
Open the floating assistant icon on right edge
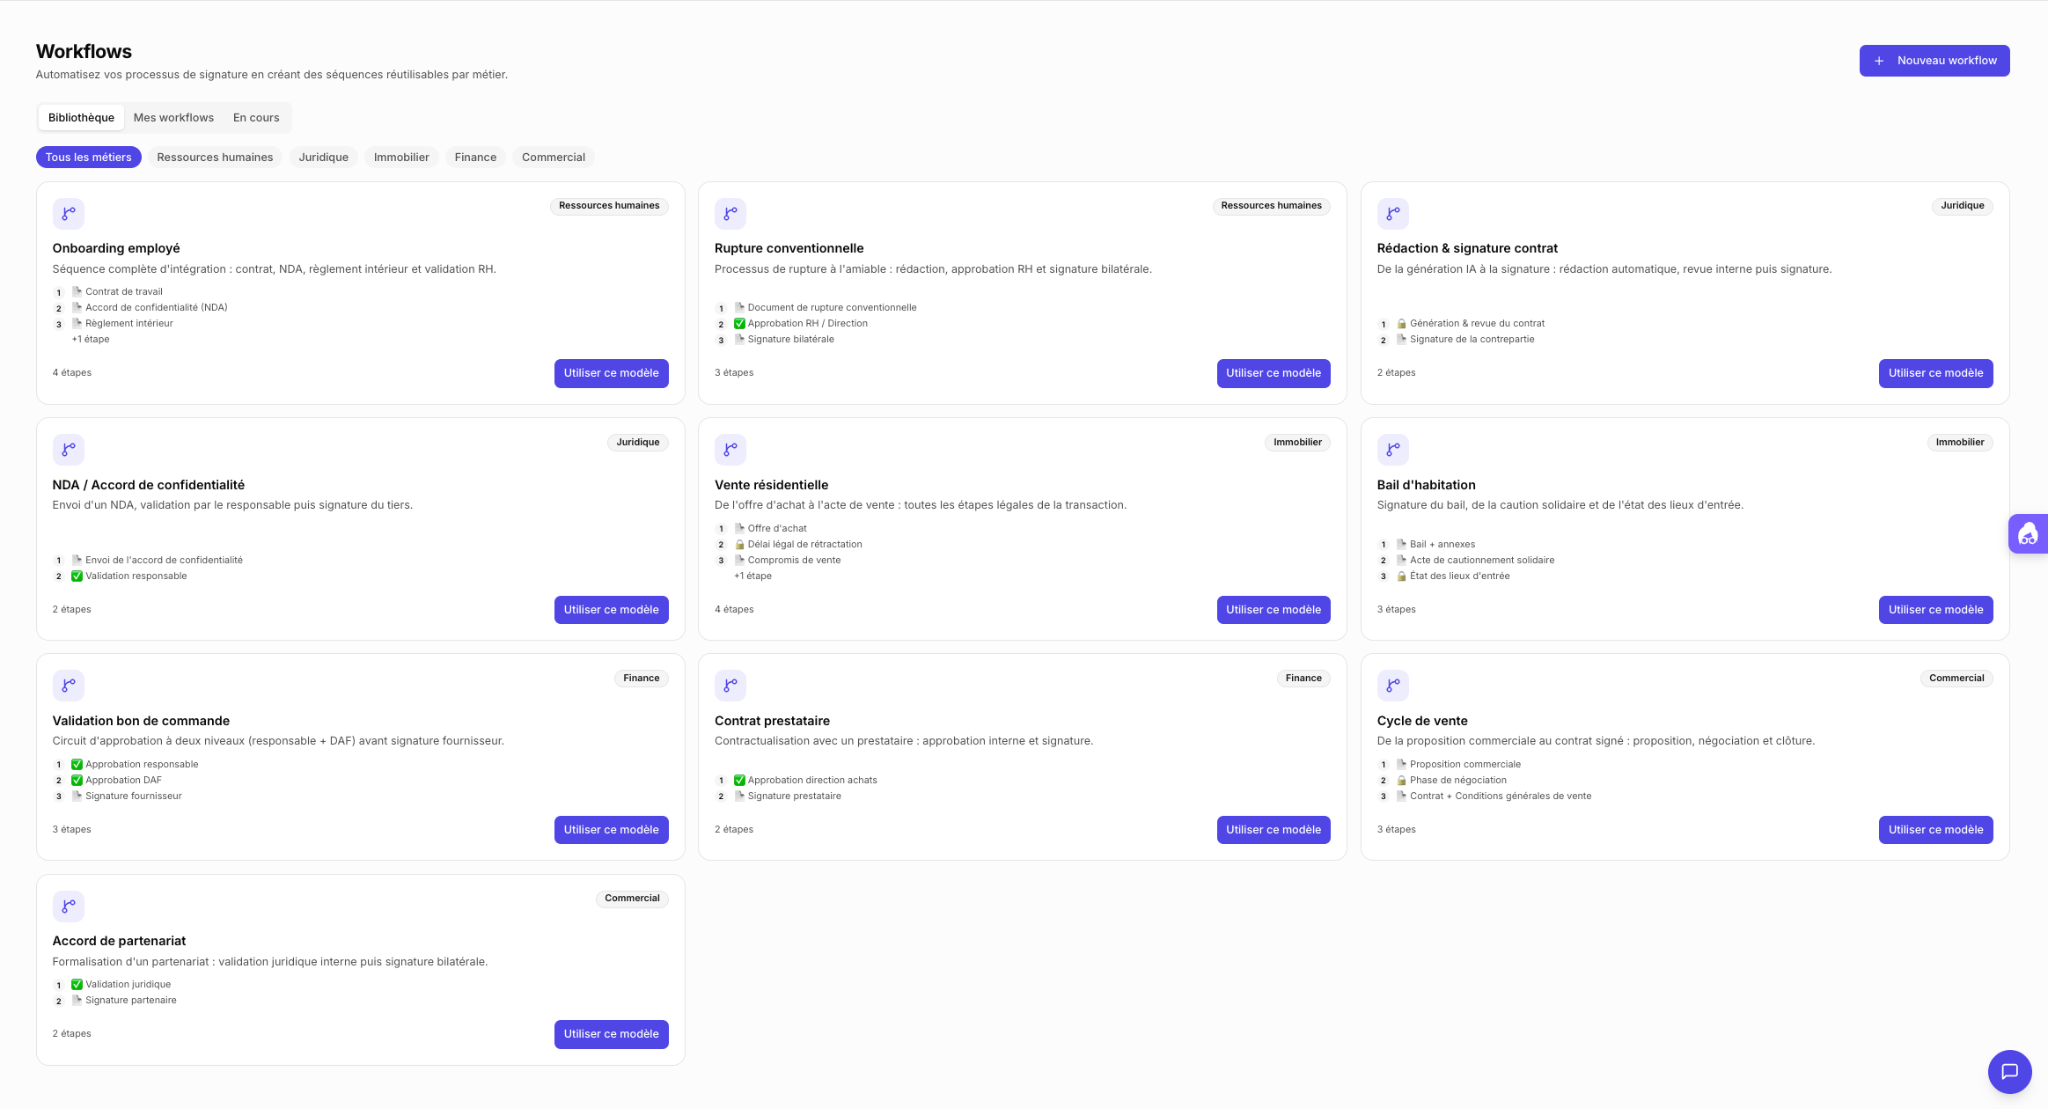[2028, 534]
